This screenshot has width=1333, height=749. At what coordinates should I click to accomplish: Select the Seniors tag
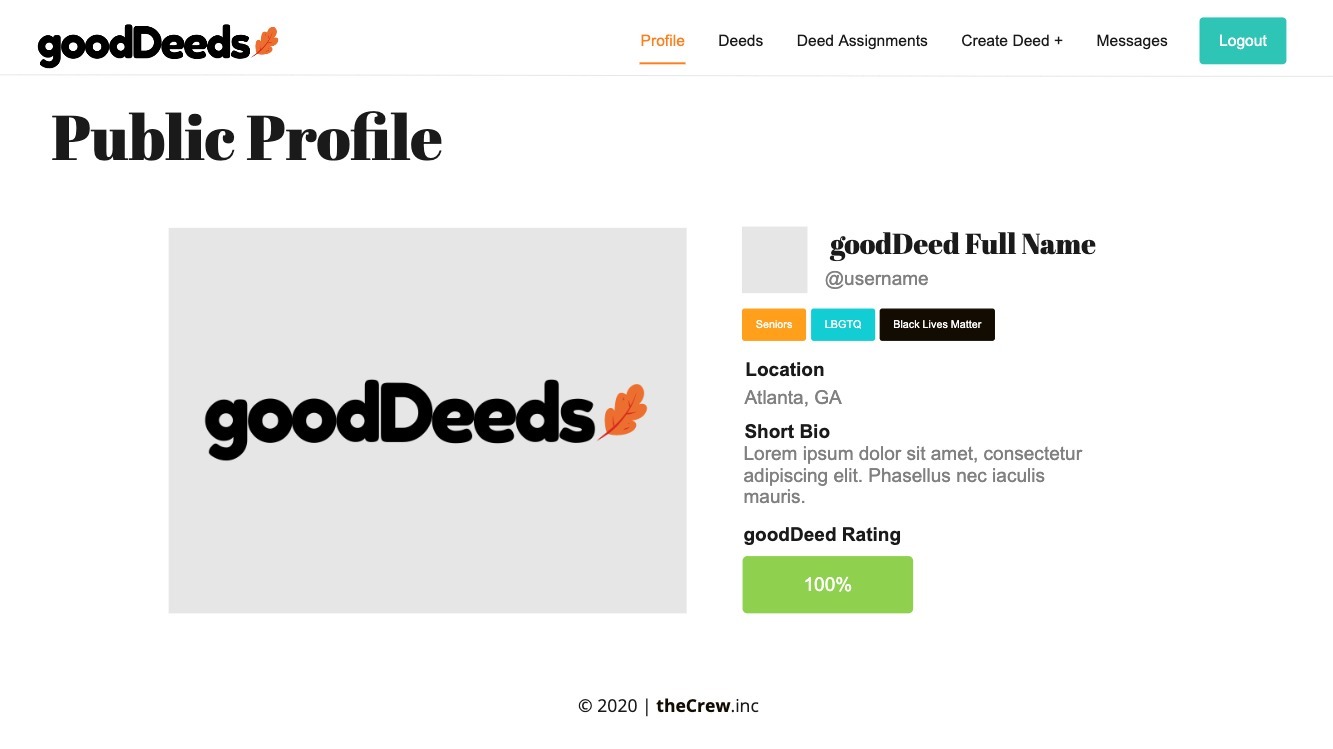point(773,324)
